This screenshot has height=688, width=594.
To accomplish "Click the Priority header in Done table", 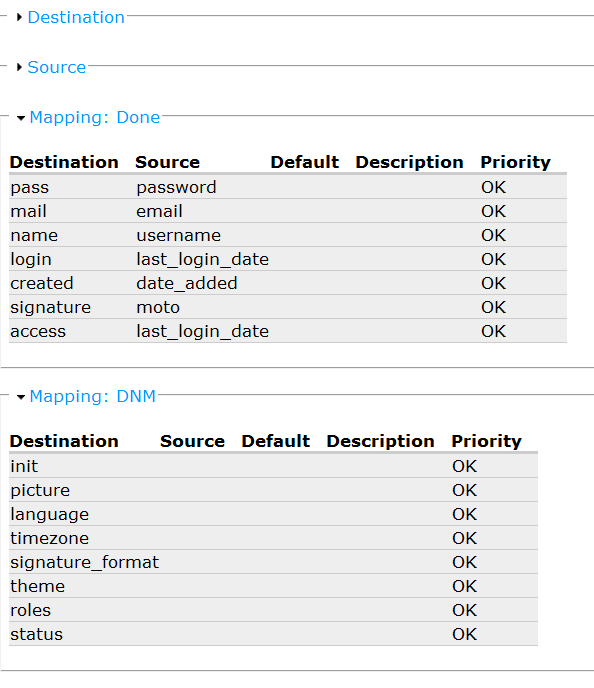I will pyautogui.click(x=515, y=162).
